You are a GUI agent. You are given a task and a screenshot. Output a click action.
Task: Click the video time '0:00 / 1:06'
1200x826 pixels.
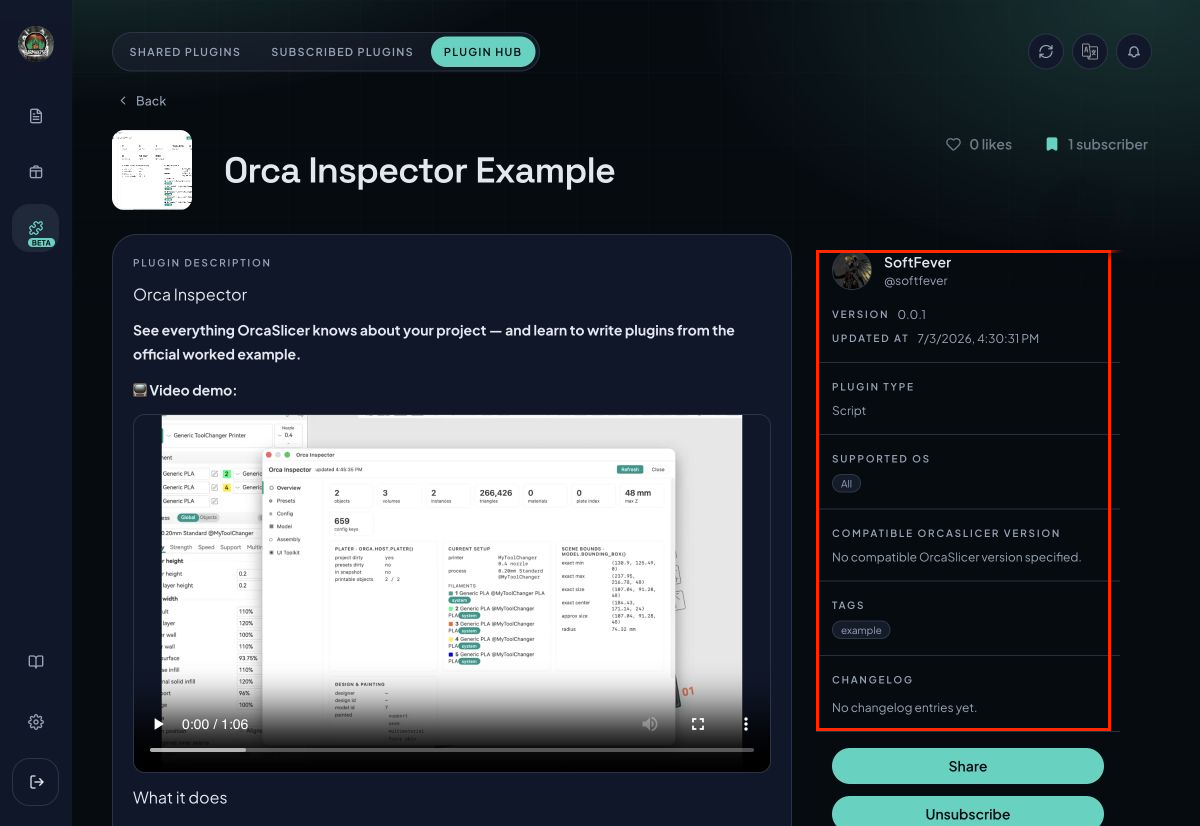pyautogui.click(x=215, y=724)
